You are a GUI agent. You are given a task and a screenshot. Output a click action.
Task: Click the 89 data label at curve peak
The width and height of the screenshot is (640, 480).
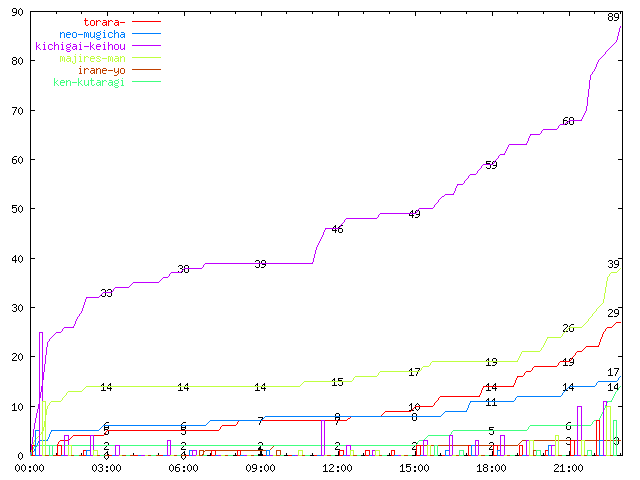click(x=614, y=17)
